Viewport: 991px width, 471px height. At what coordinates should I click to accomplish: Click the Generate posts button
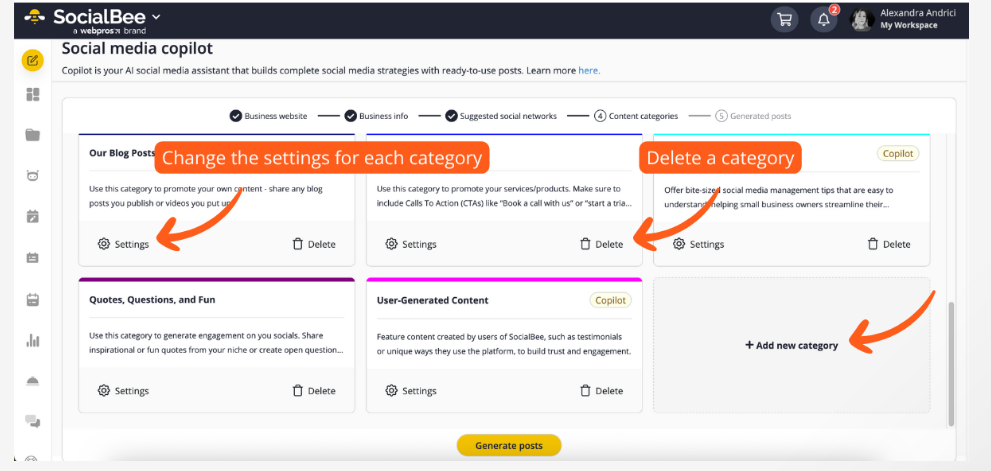(509, 445)
